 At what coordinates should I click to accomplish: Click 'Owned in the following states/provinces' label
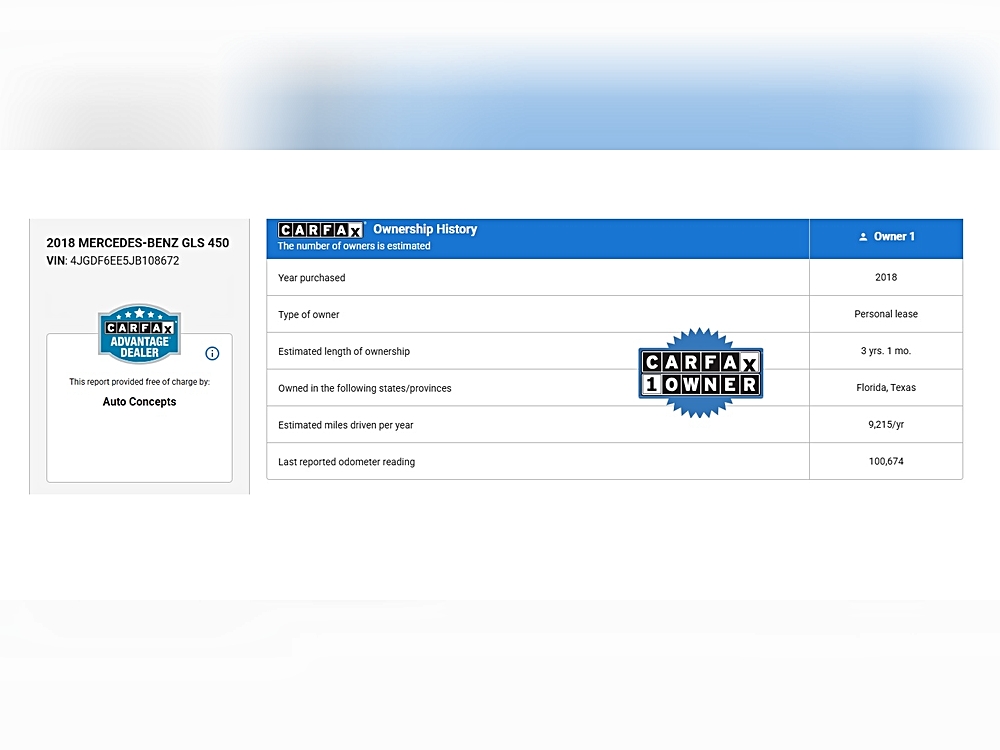pyautogui.click(x=365, y=388)
